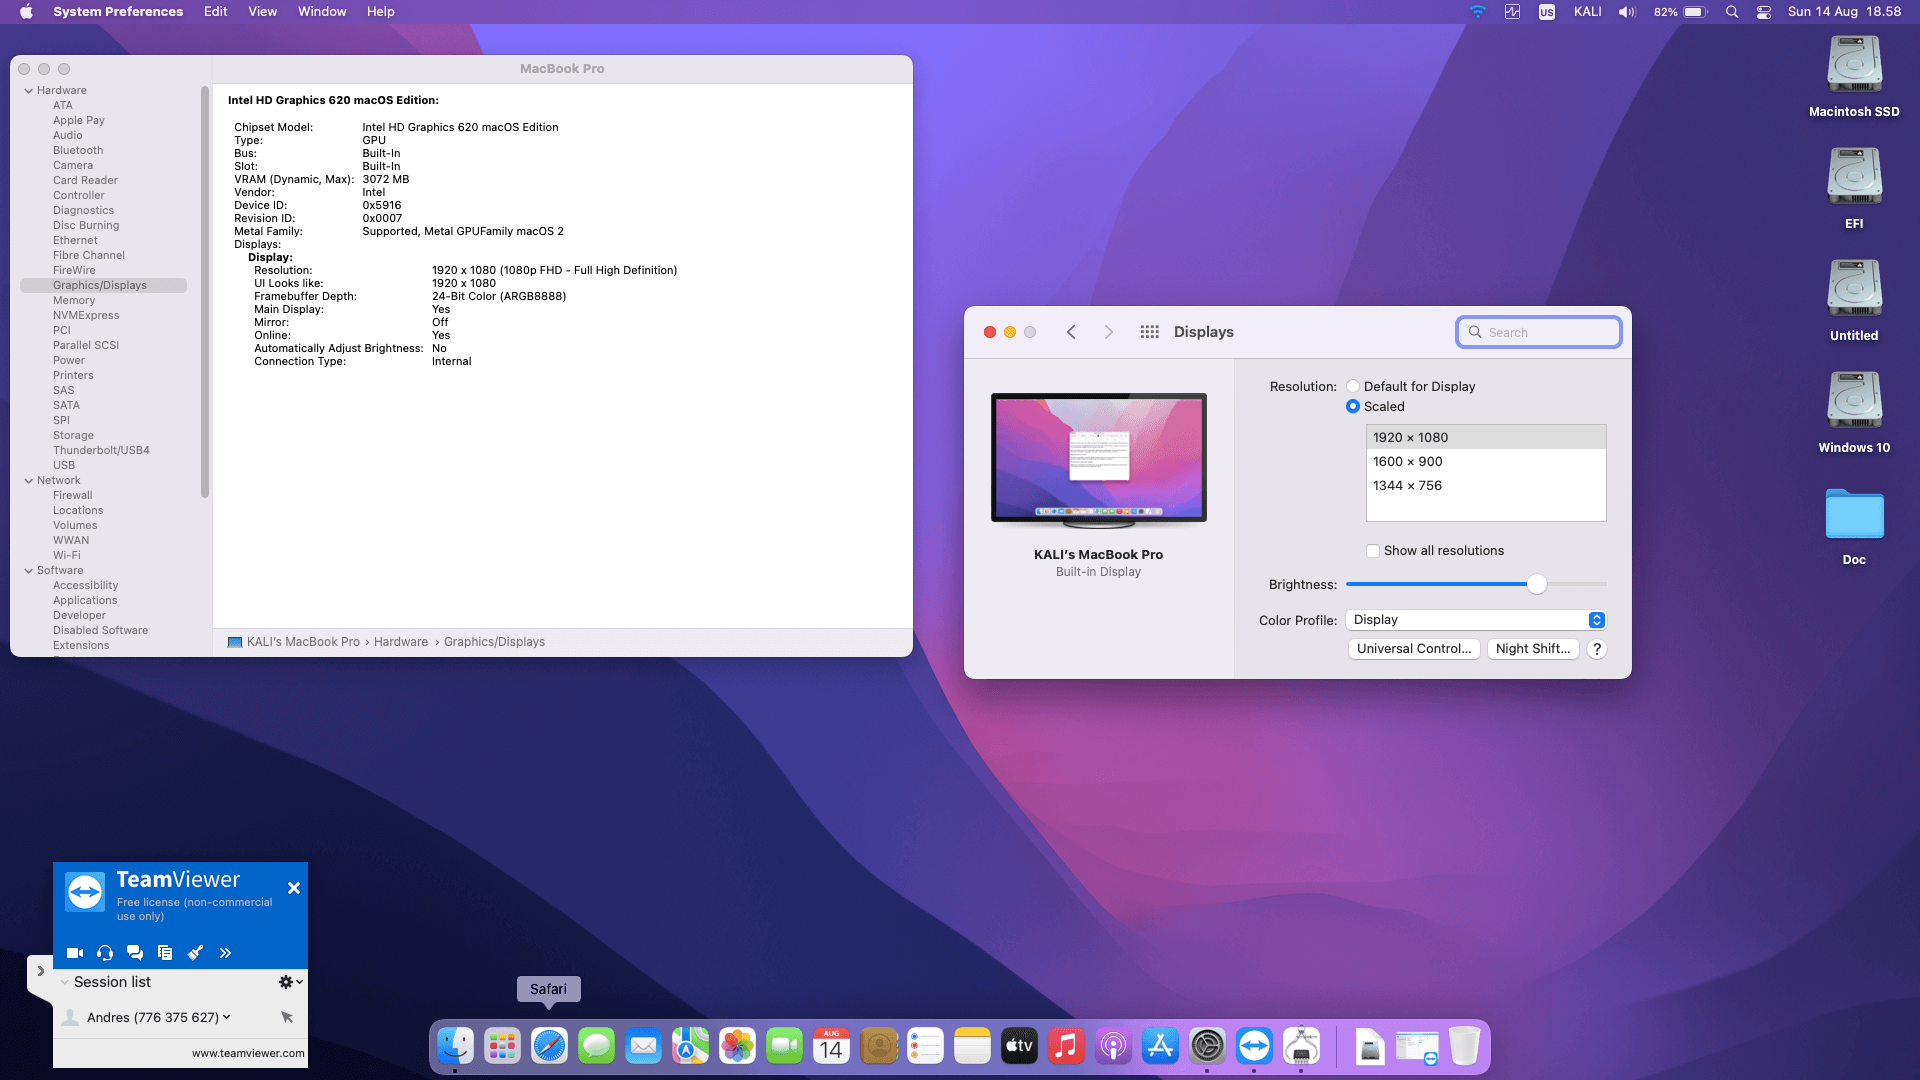The width and height of the screenshot is (1920, 1080).
Task: Select Default for Display resolution option
Action: point(1353,387)
